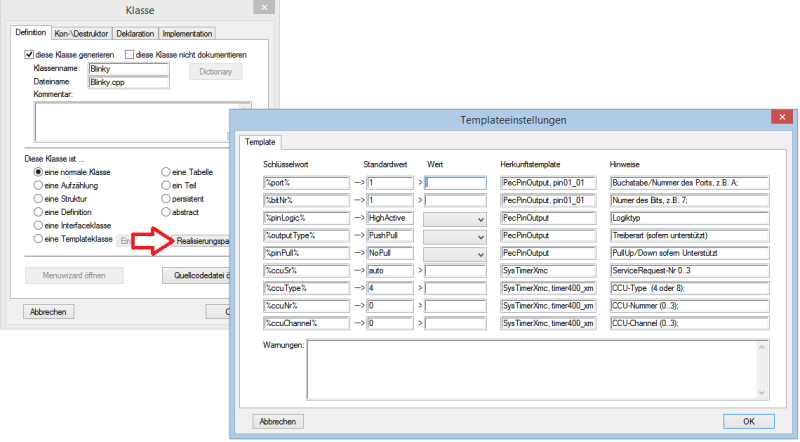This screenshot has width=800, height=442.
Task: Click Abbrechen in the Templateeinstellungen dialog
Action: (x=279, y=421)
